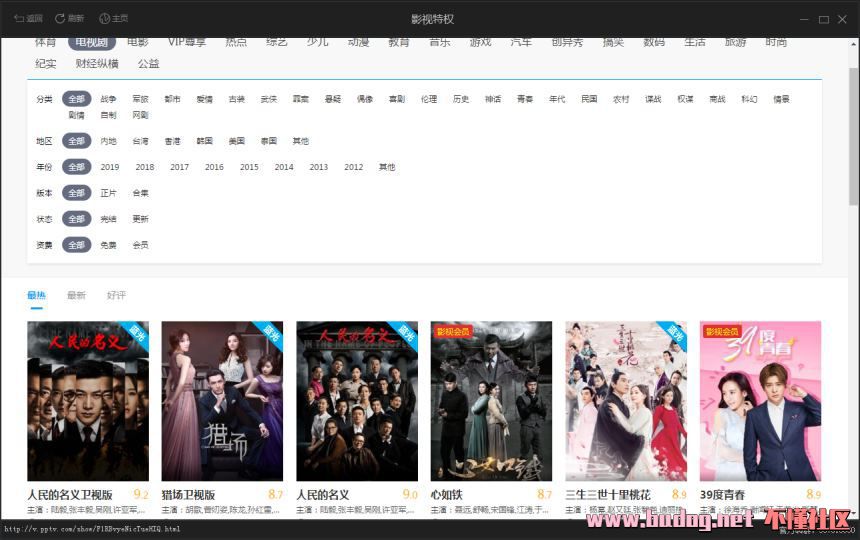Switch to the 最热 sorting tab
Viewport: 860px width, 540px height.
[36, 295]
